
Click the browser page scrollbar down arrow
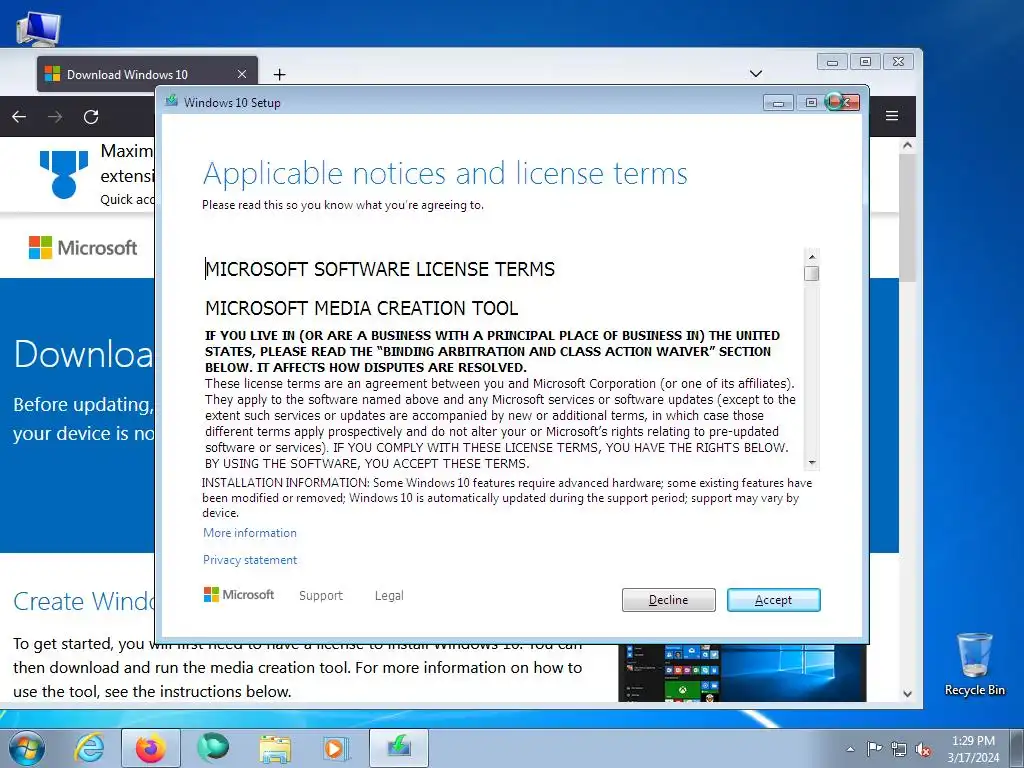(x=907, y=694)
